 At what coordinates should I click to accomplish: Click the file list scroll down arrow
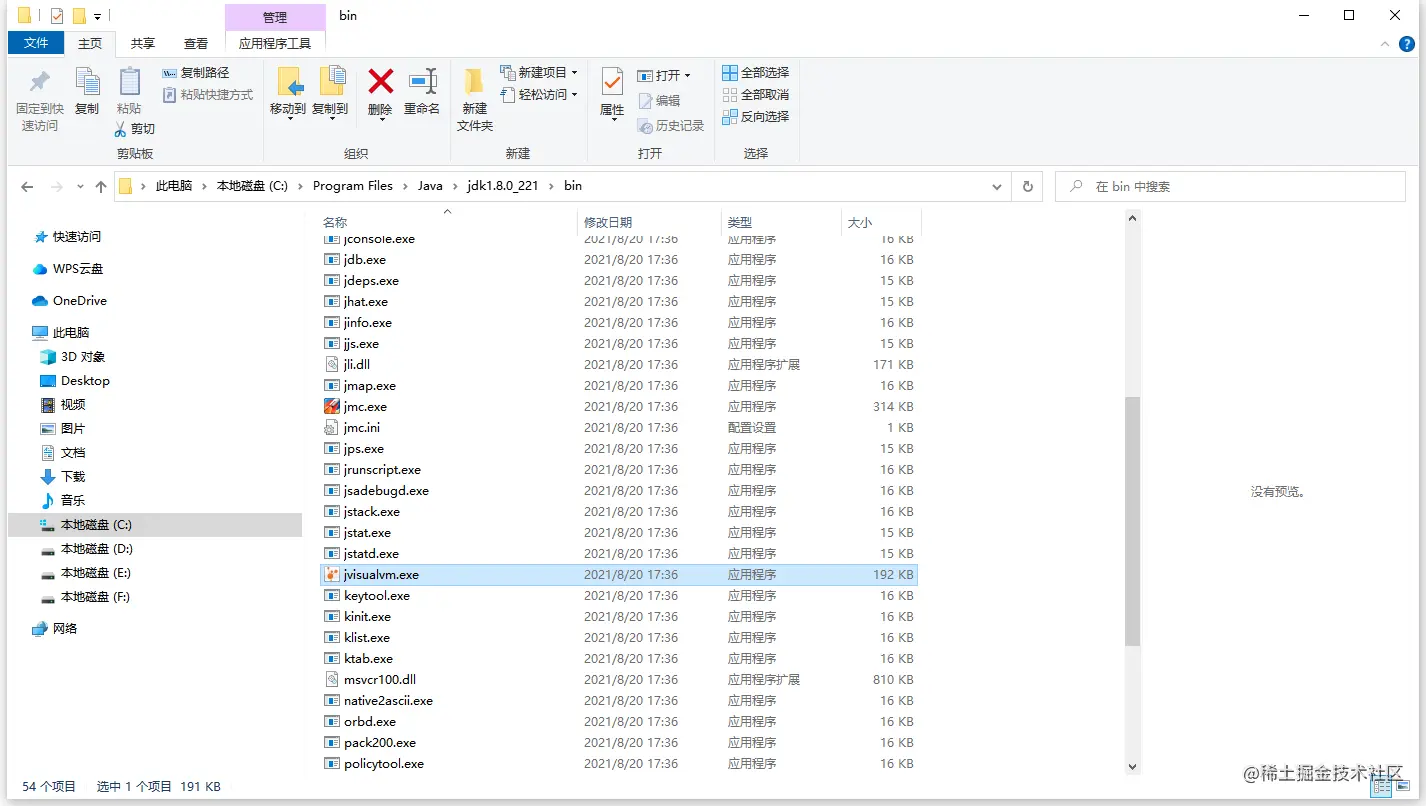[1132, 766]
